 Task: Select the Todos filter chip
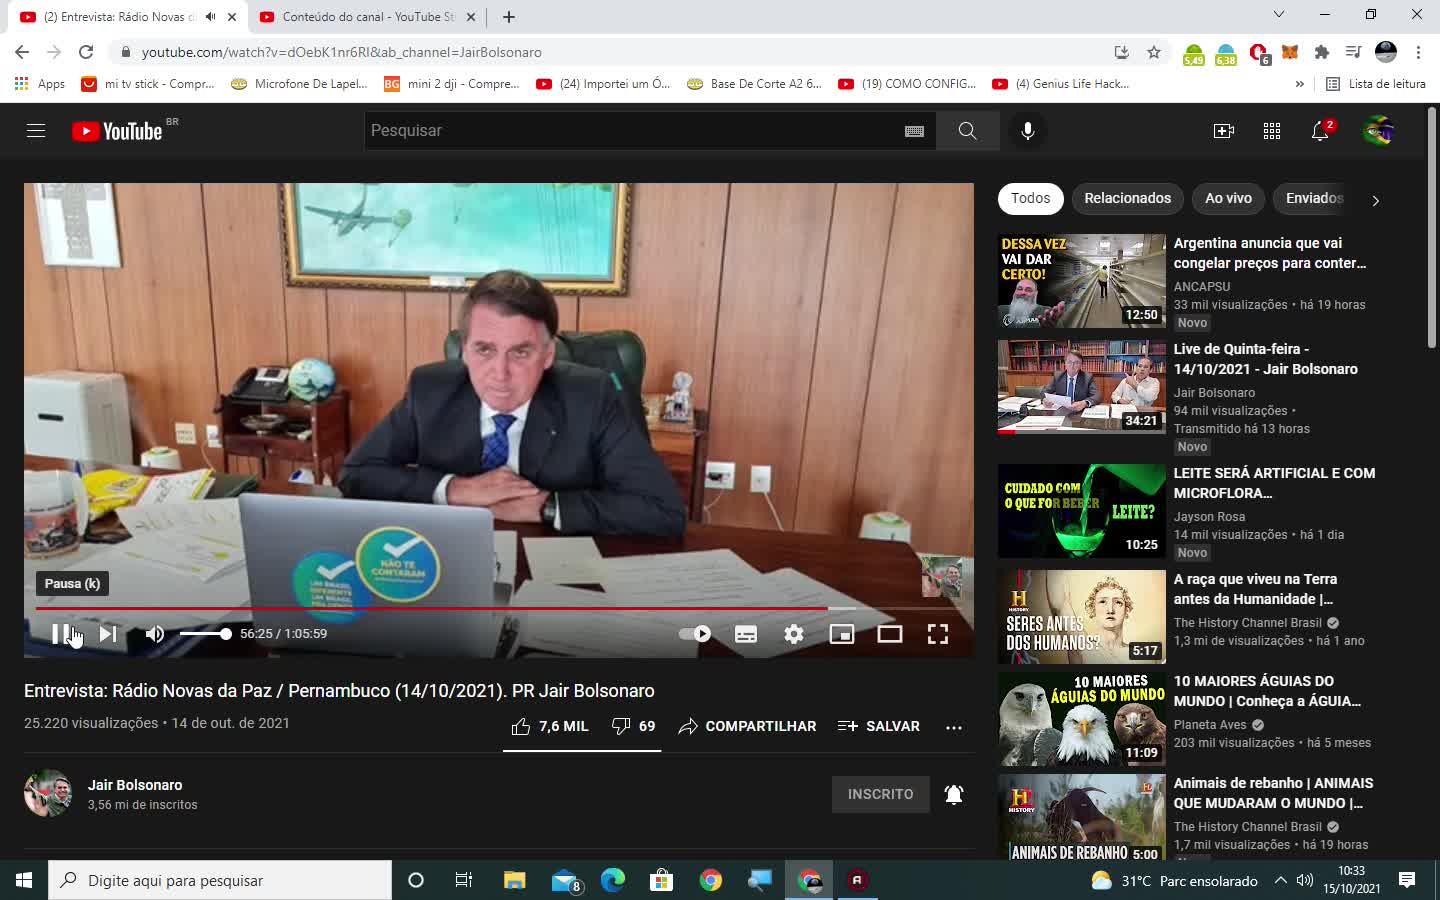click(x=1030, y=198)
